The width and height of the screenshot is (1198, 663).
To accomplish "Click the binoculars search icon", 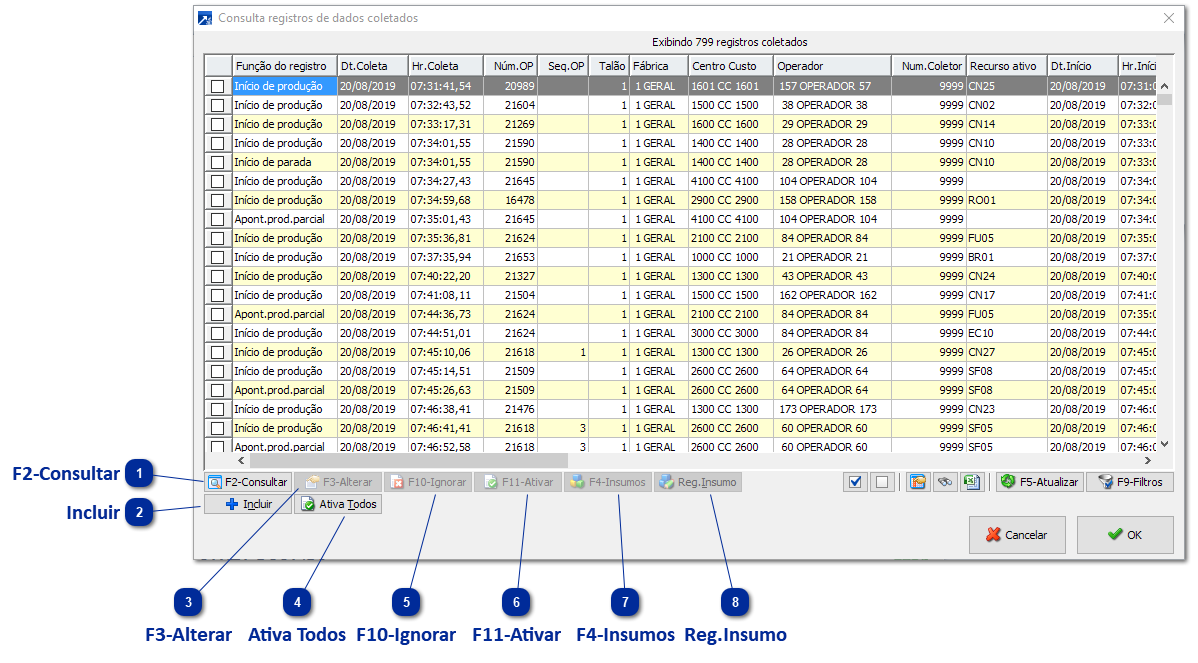I will pos(943,482).
